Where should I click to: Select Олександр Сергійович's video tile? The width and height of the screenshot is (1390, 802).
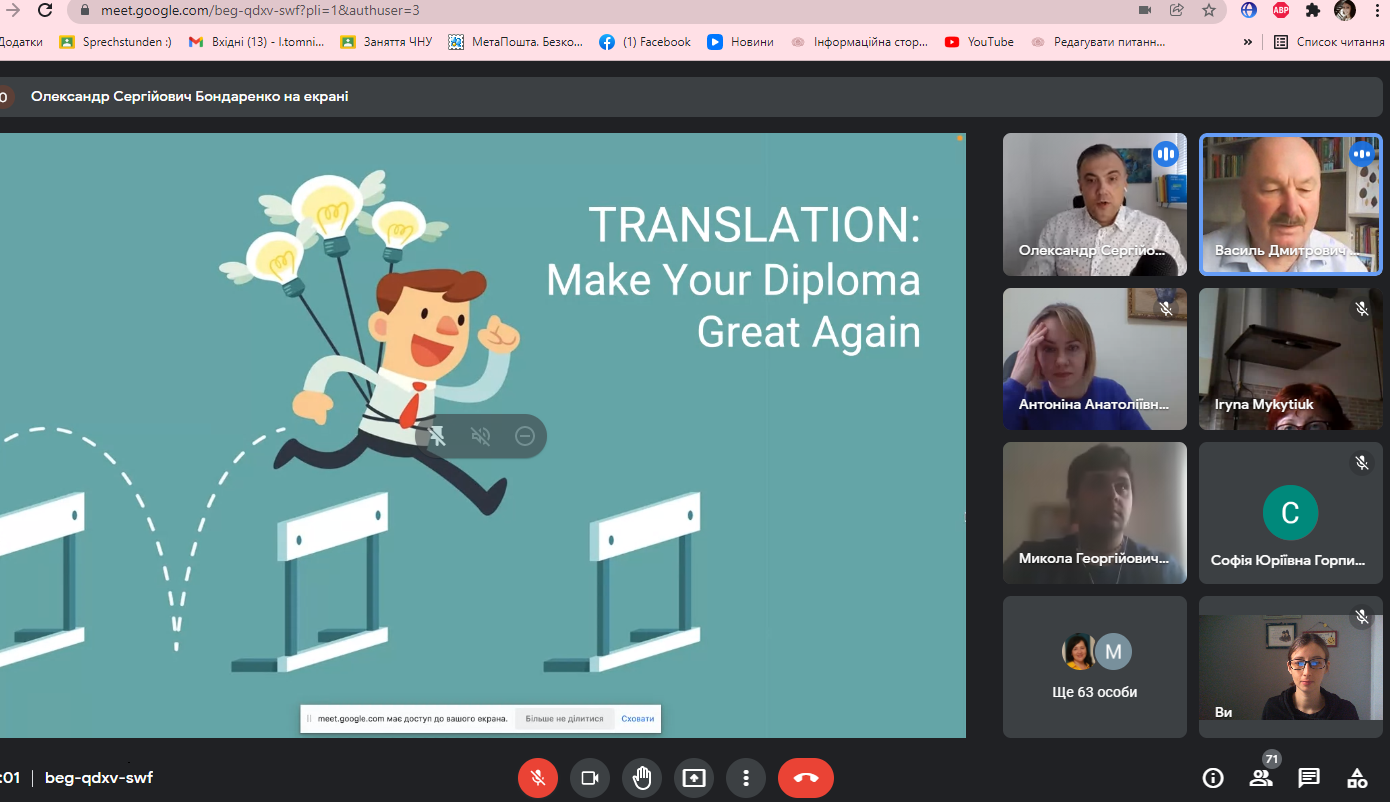tap(1095, 204)
